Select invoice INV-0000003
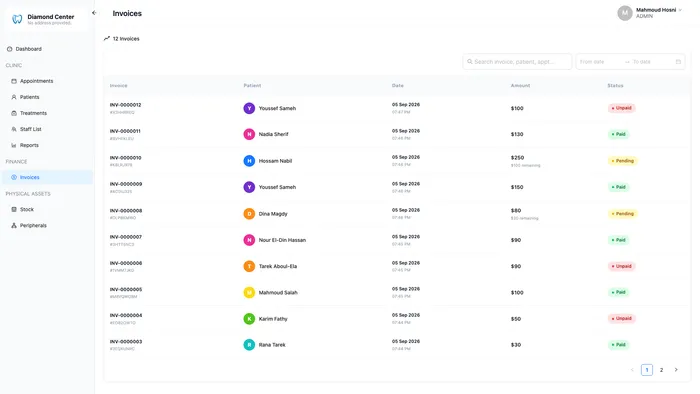Viewport: 700px width, 394px height. (x=126, y=342)
